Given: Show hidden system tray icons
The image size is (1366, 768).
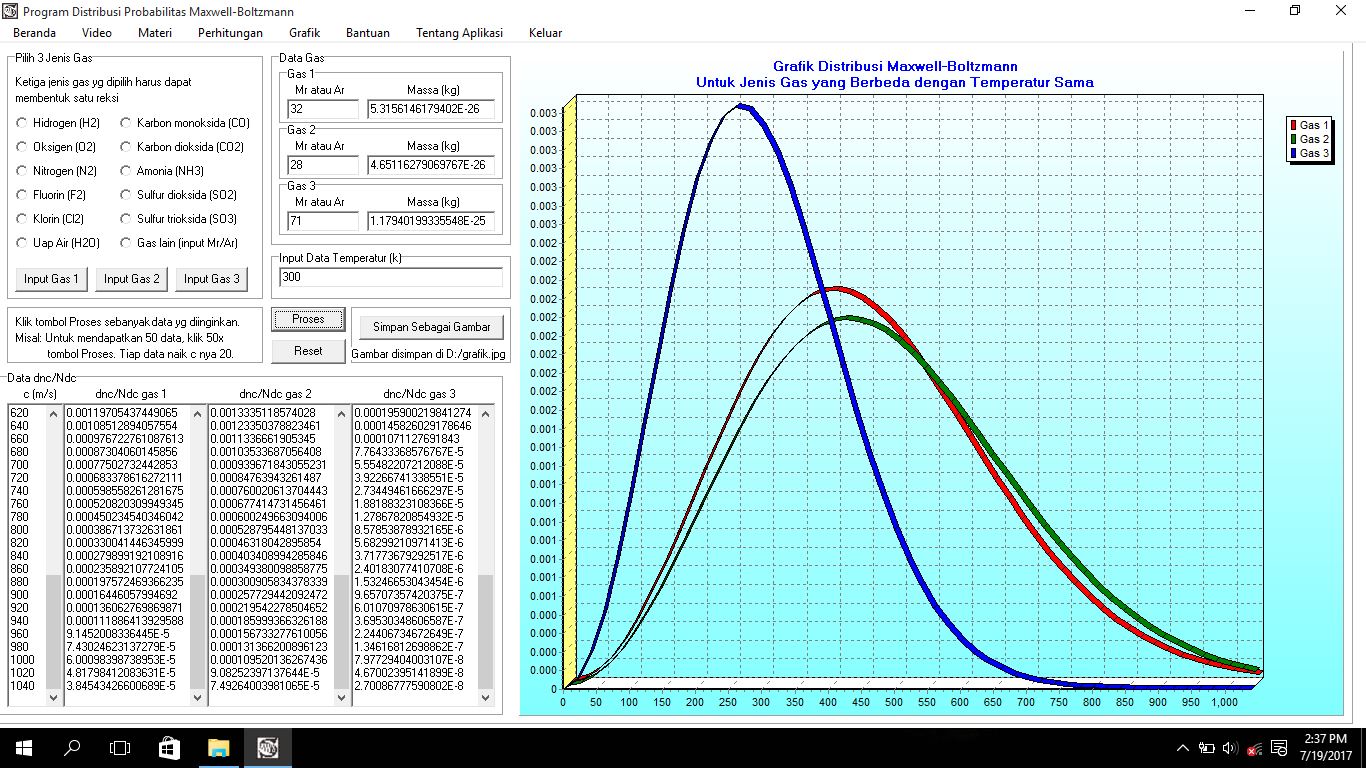Looking at the screenshot, I should click(x=1183, y=748).
